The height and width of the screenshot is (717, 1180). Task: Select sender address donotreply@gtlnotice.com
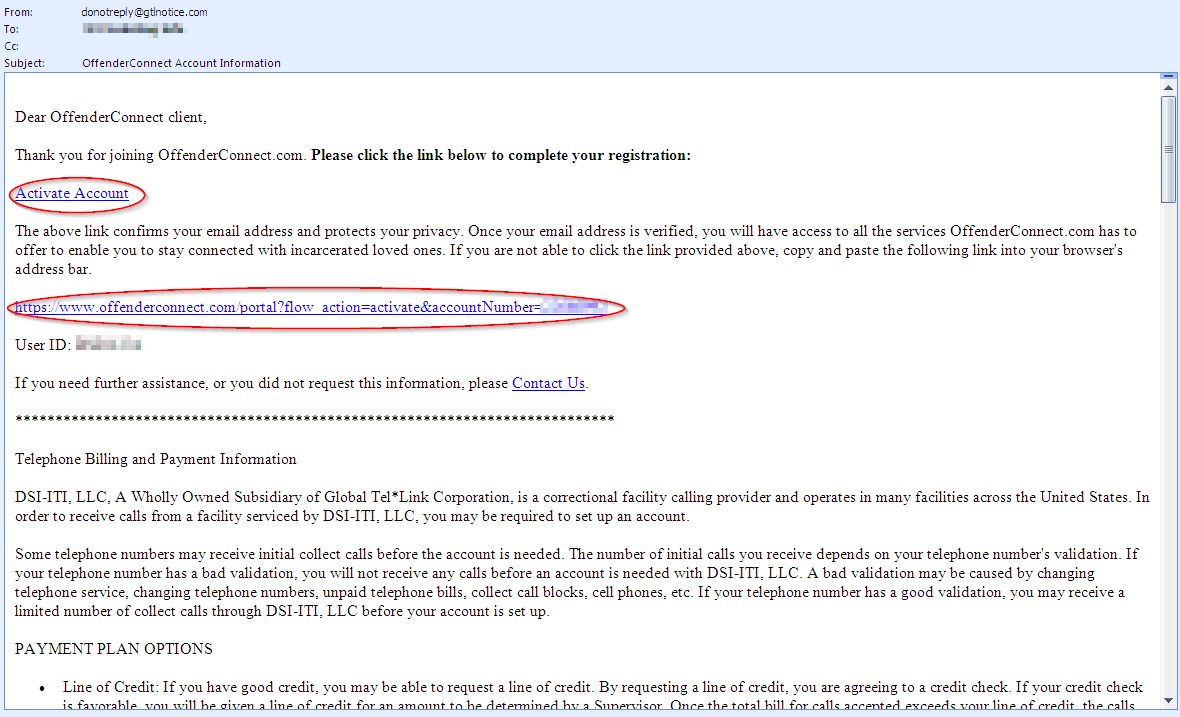click(x=144, y=12)
